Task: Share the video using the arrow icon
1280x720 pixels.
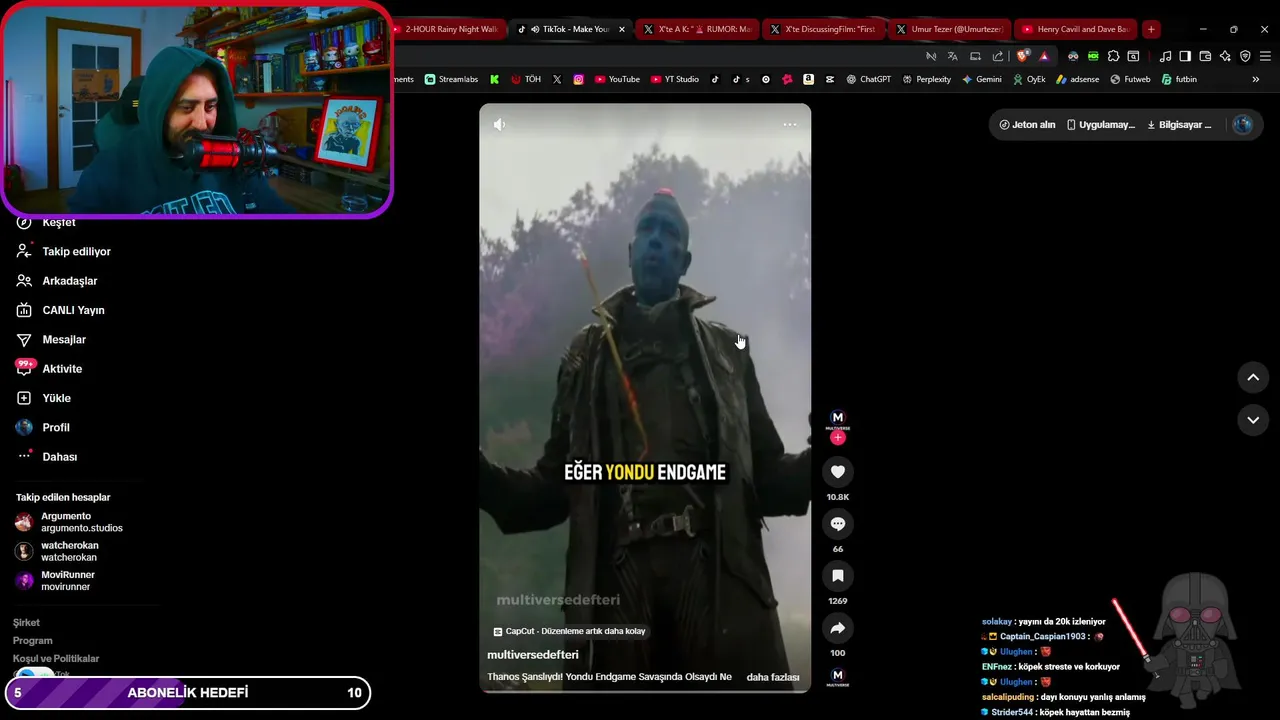Action: 838,628
